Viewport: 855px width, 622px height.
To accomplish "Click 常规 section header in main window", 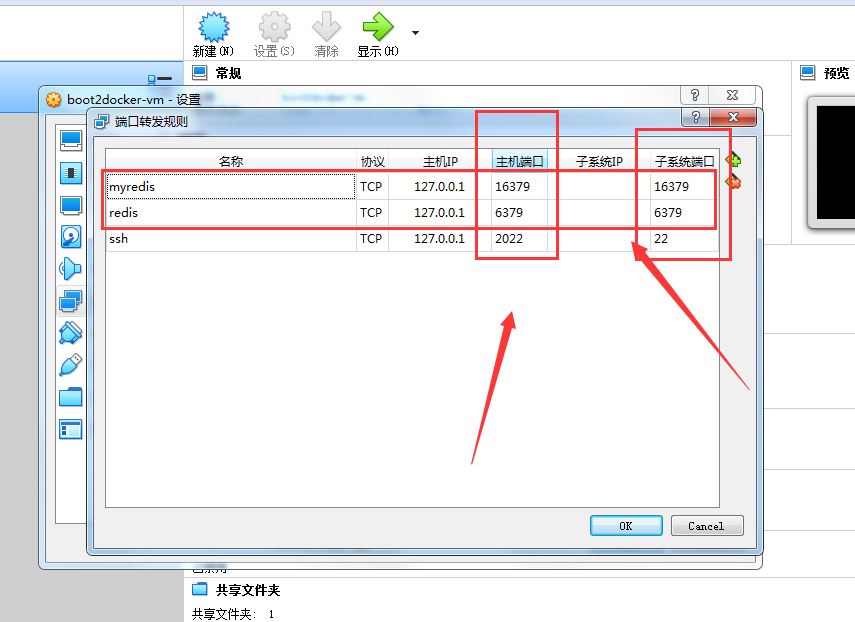I will pos(228,73).
